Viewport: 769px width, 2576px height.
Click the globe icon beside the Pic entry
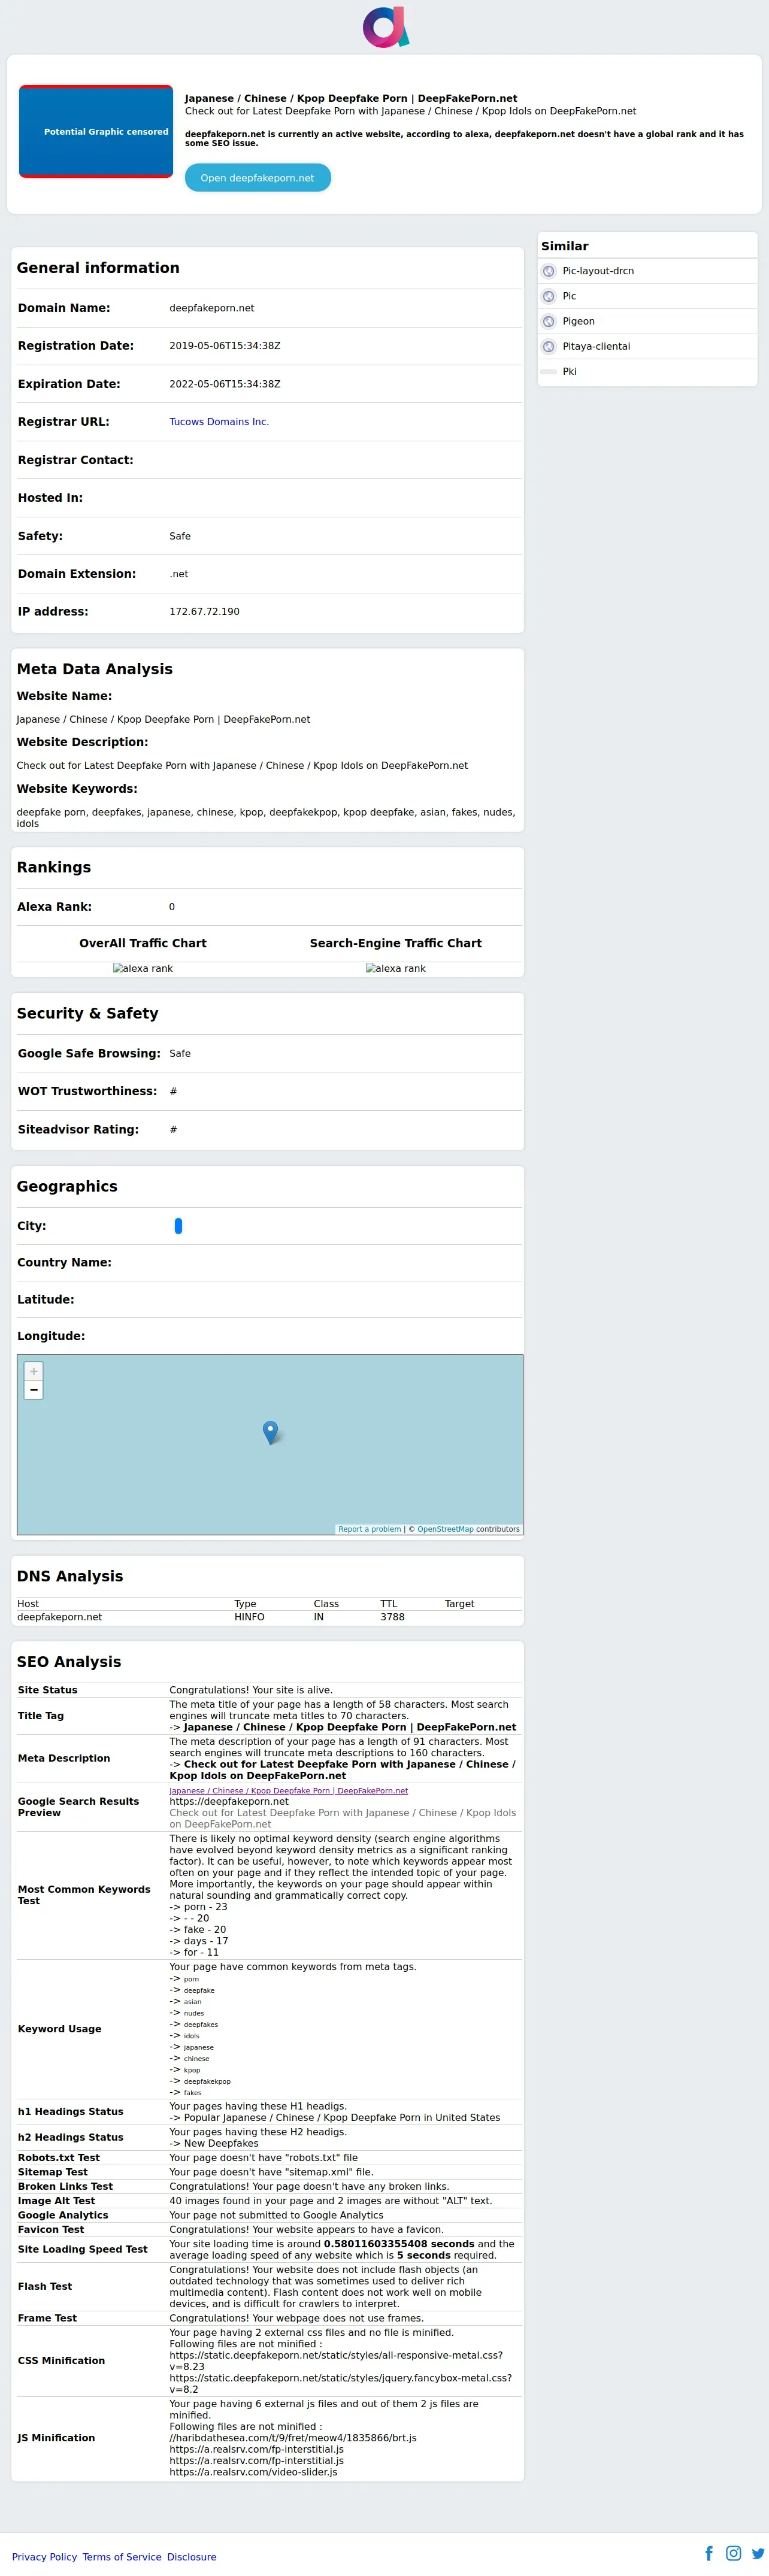pos(548,296)
